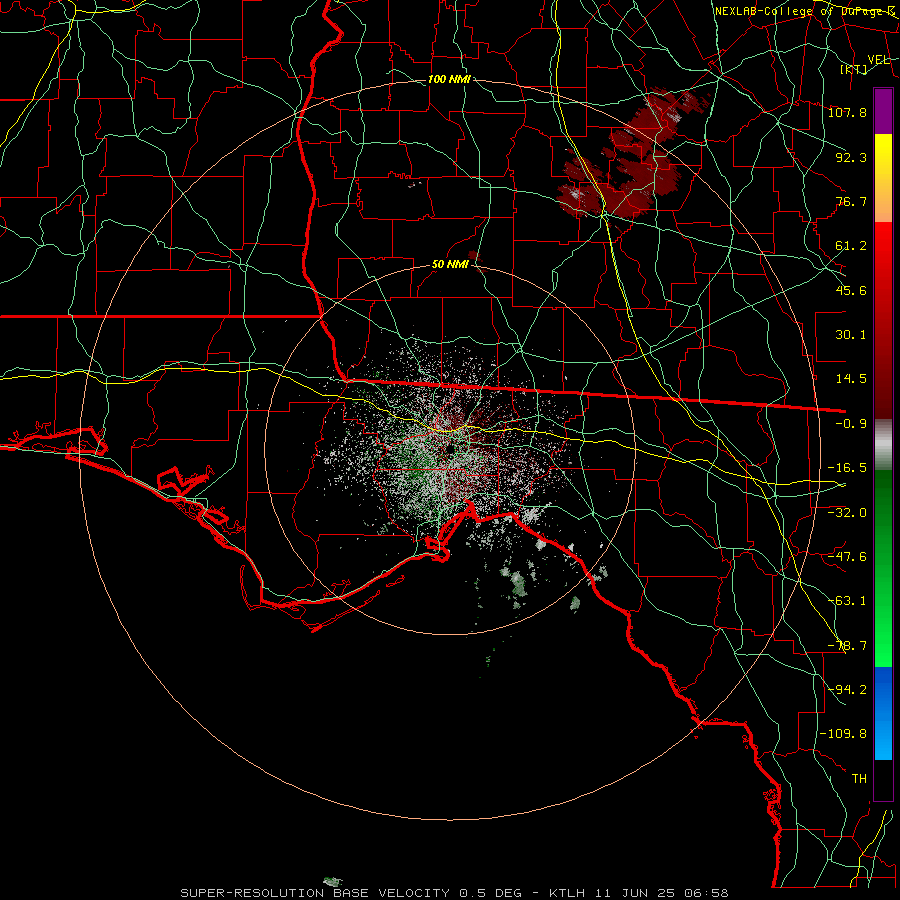Click the 92.3 legend value

click(x=851, y=157)
